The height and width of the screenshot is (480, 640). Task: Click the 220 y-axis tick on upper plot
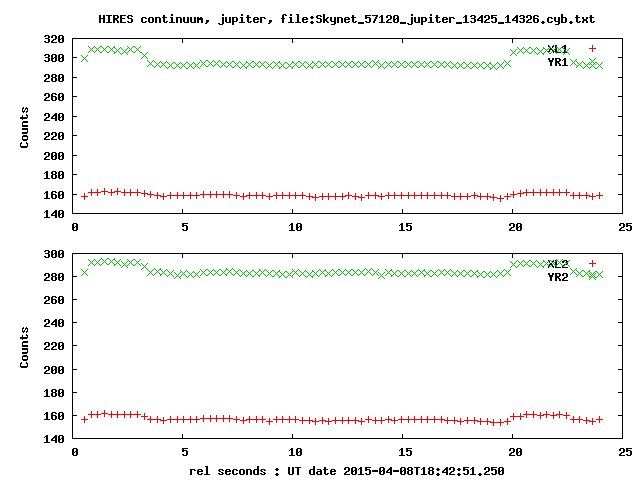[54, 136]
